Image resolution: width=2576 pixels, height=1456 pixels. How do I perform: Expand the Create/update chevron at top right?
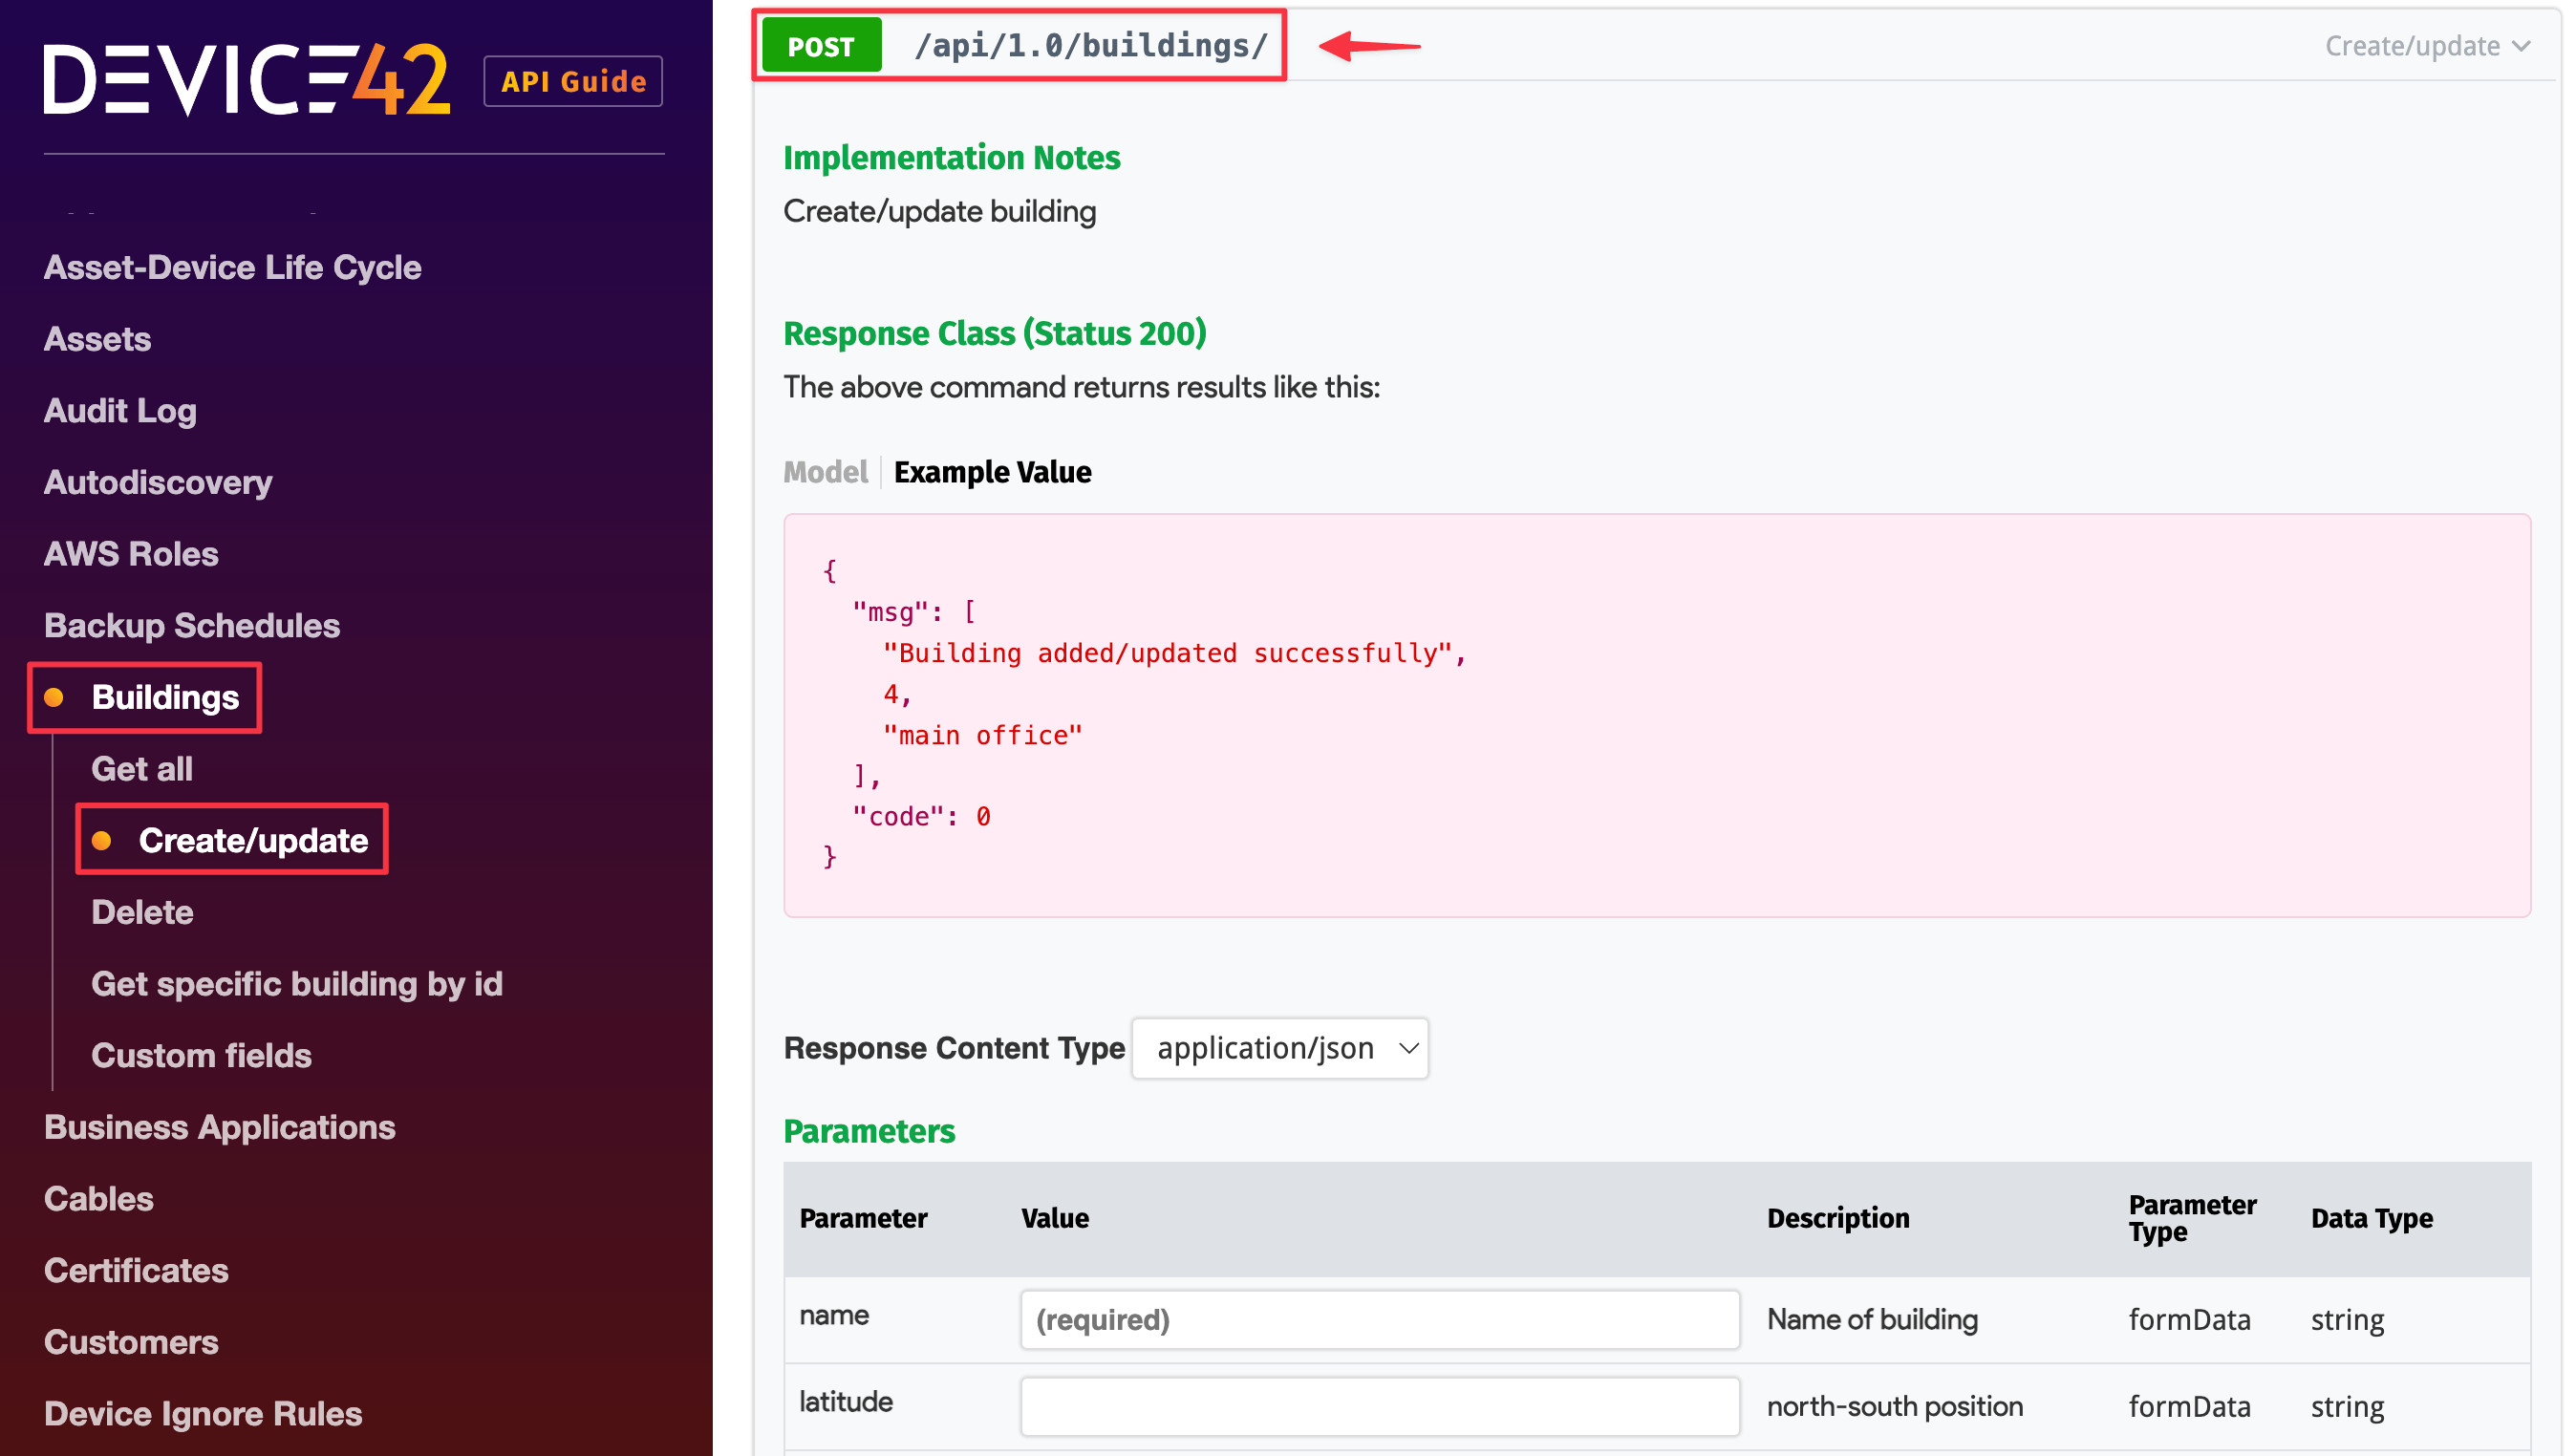2521,46
